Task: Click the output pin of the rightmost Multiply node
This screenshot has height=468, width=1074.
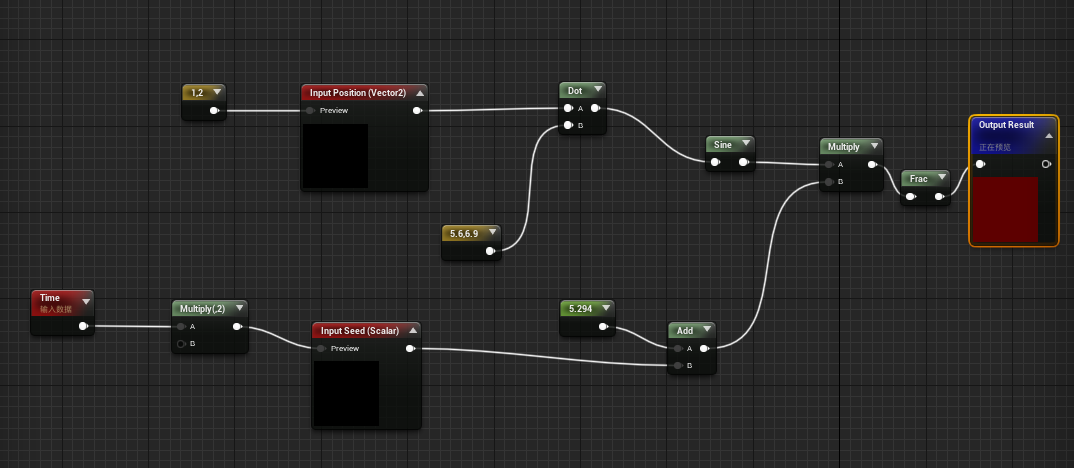Action: (872, 164)
